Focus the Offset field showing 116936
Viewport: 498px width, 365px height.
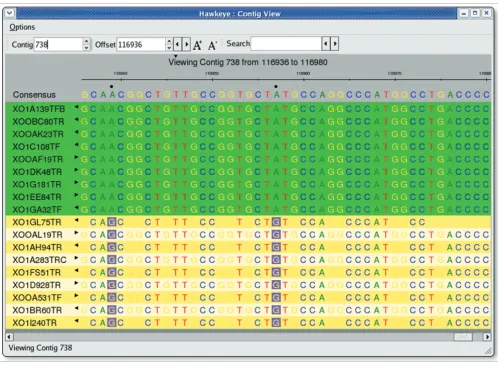[141, 44]
